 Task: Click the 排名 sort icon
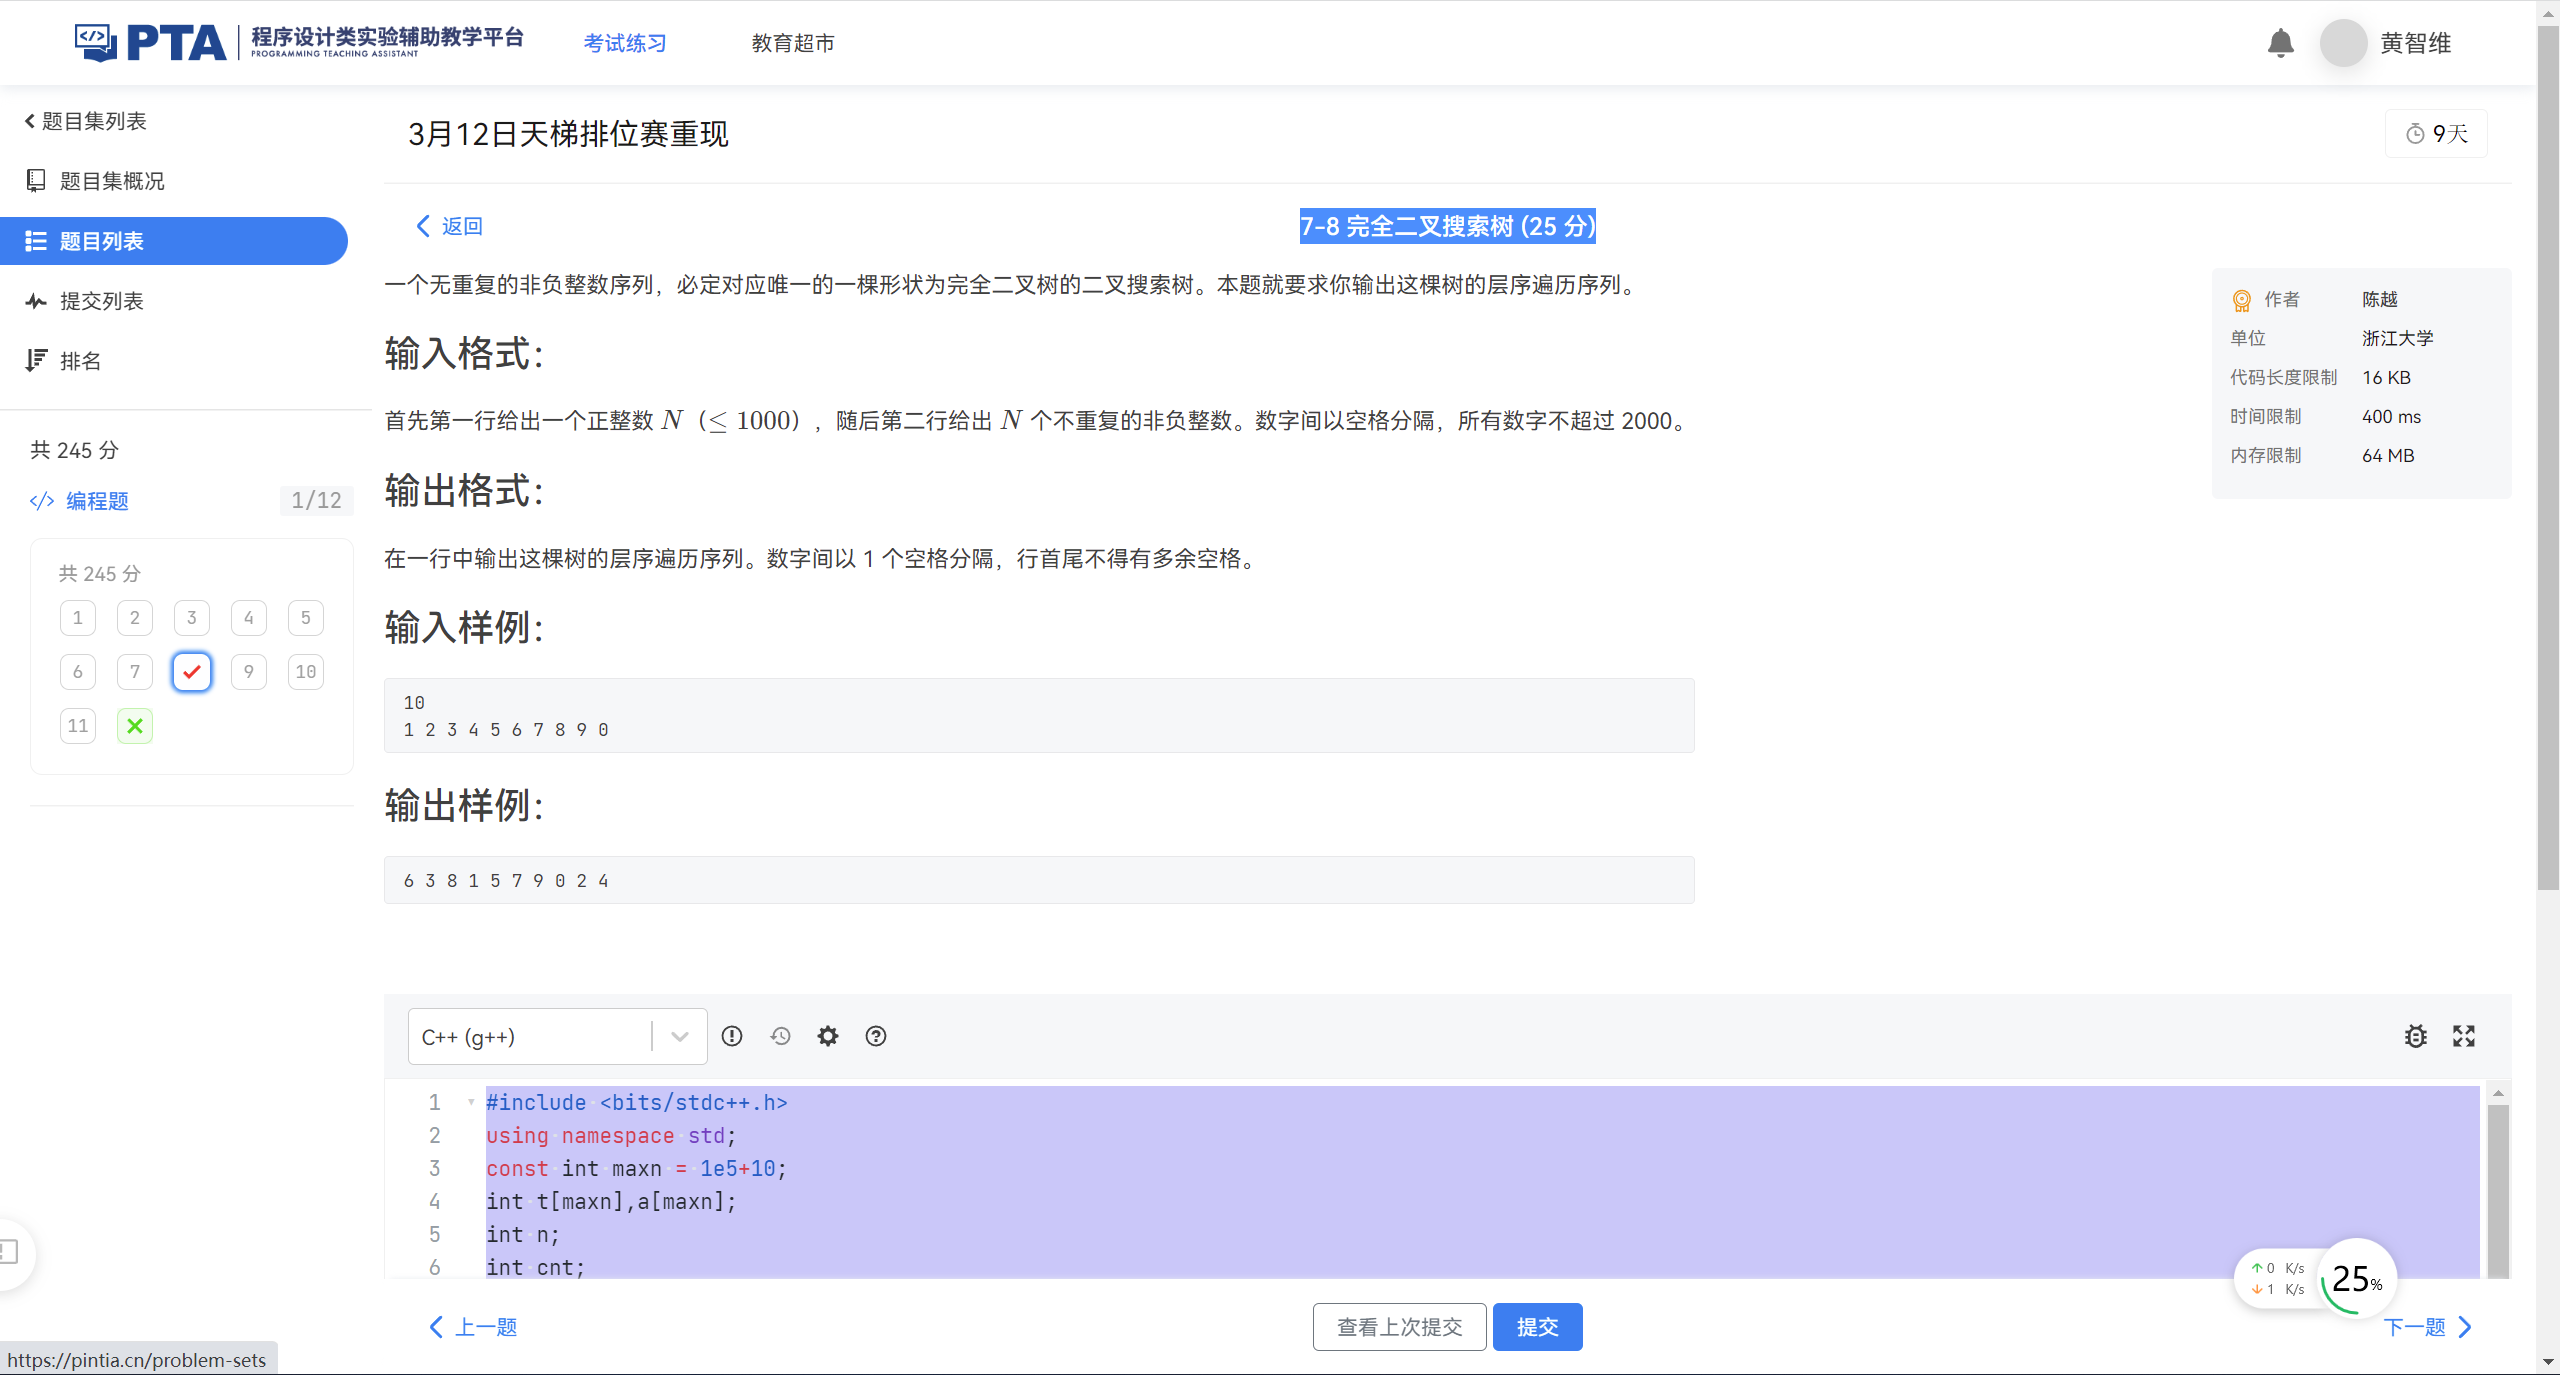point(36,360)
